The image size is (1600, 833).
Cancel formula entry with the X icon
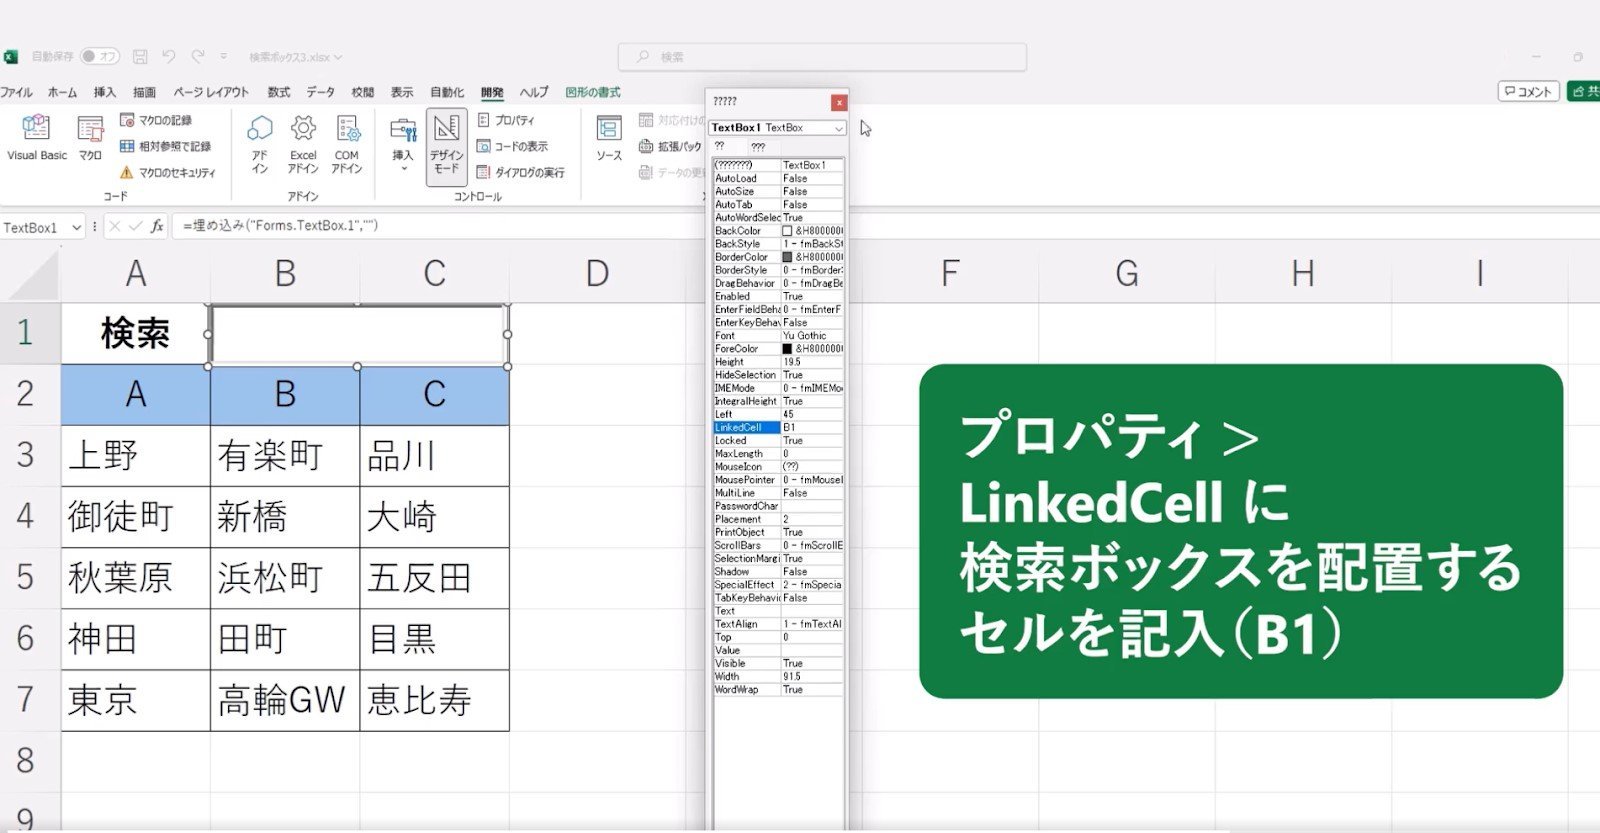[x=114, y=227]
